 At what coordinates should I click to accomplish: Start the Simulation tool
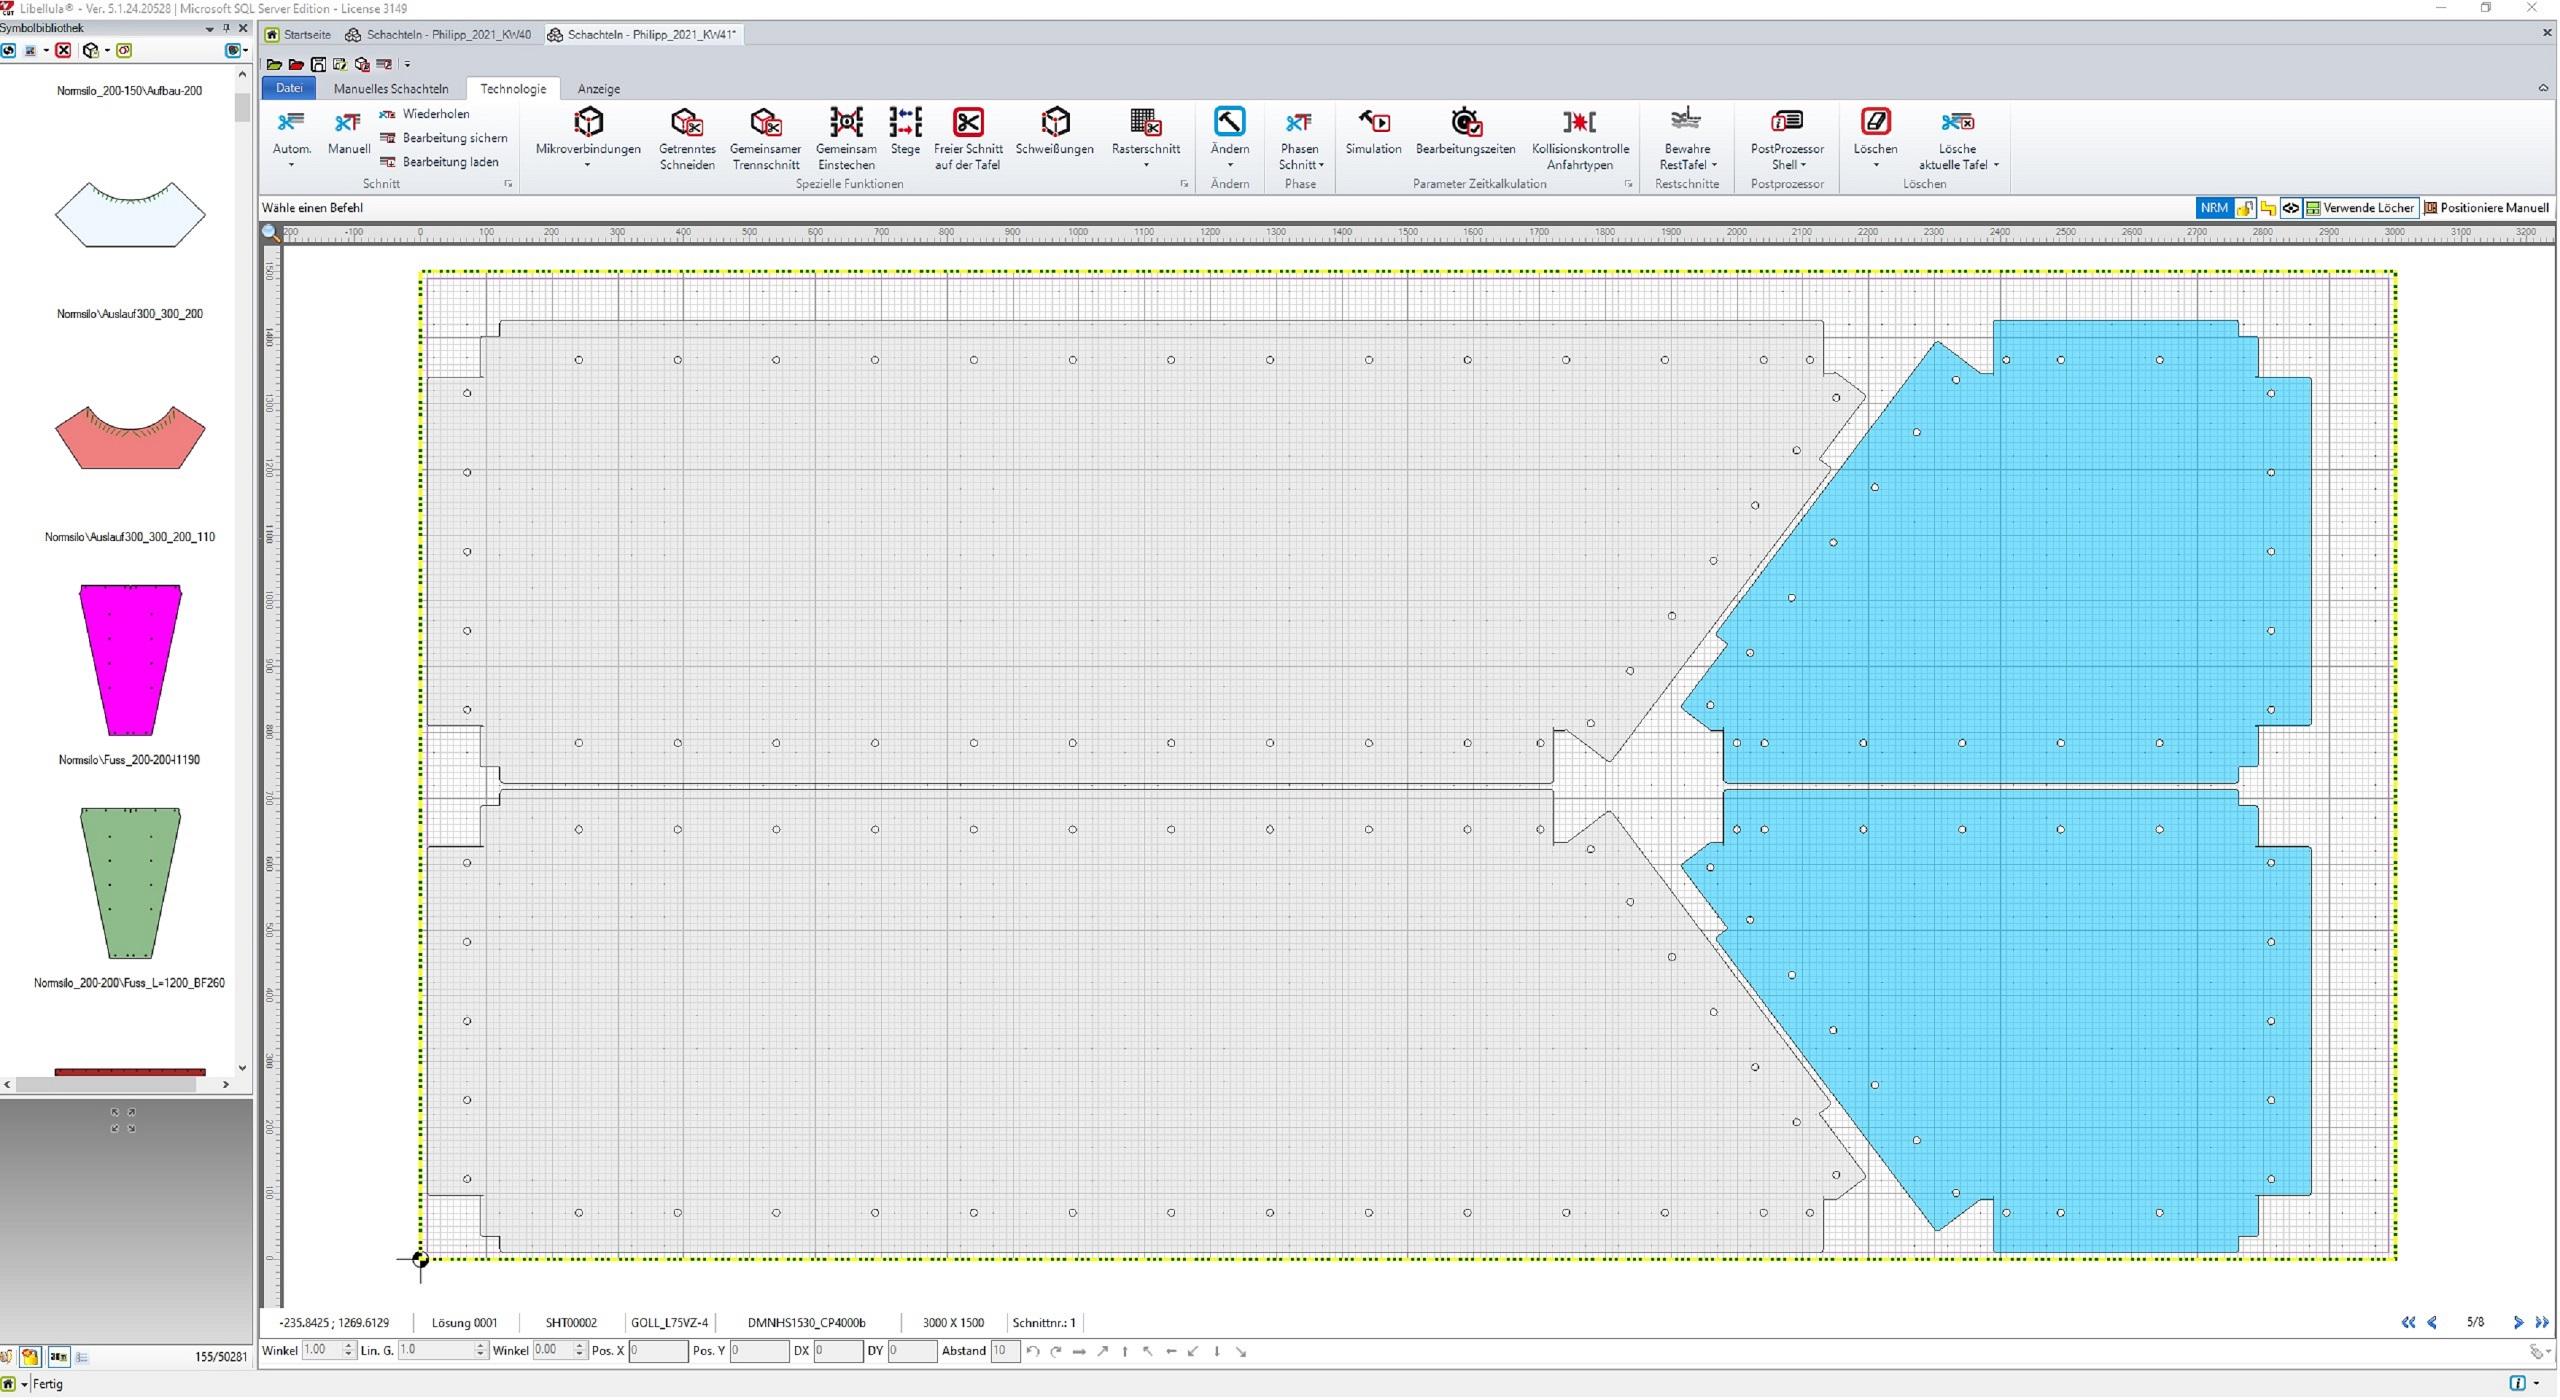click(1373, 124)
